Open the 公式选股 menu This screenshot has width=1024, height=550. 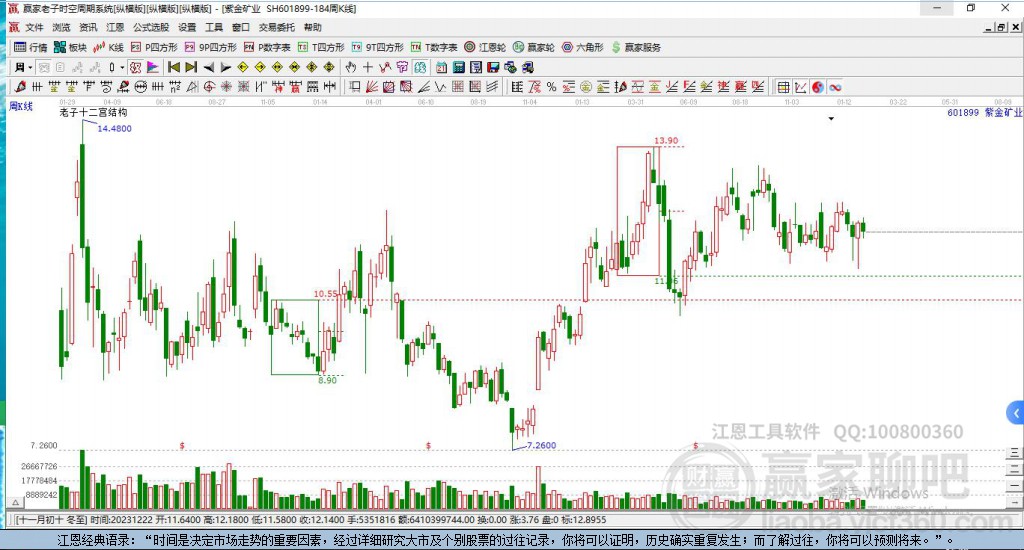pos(151,27)
